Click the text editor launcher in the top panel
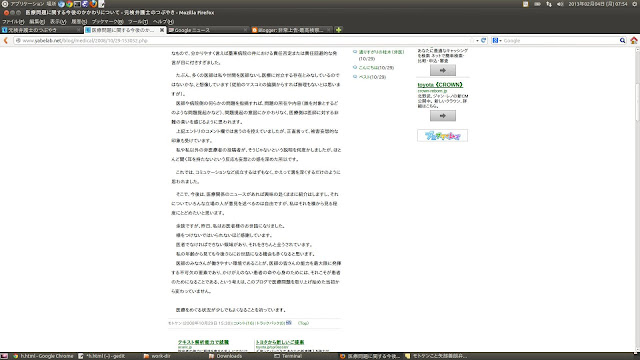The image size is (640, 360). click(101, 4)
